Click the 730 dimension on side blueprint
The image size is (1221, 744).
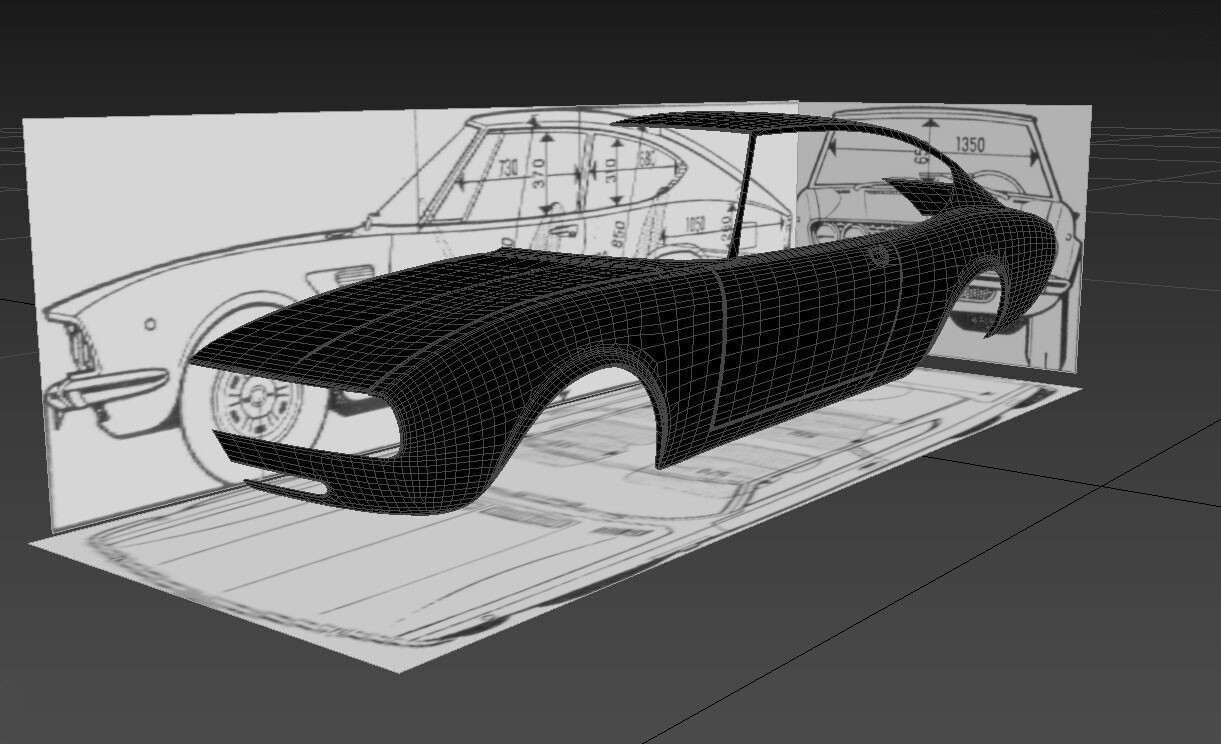click(508, 169)
